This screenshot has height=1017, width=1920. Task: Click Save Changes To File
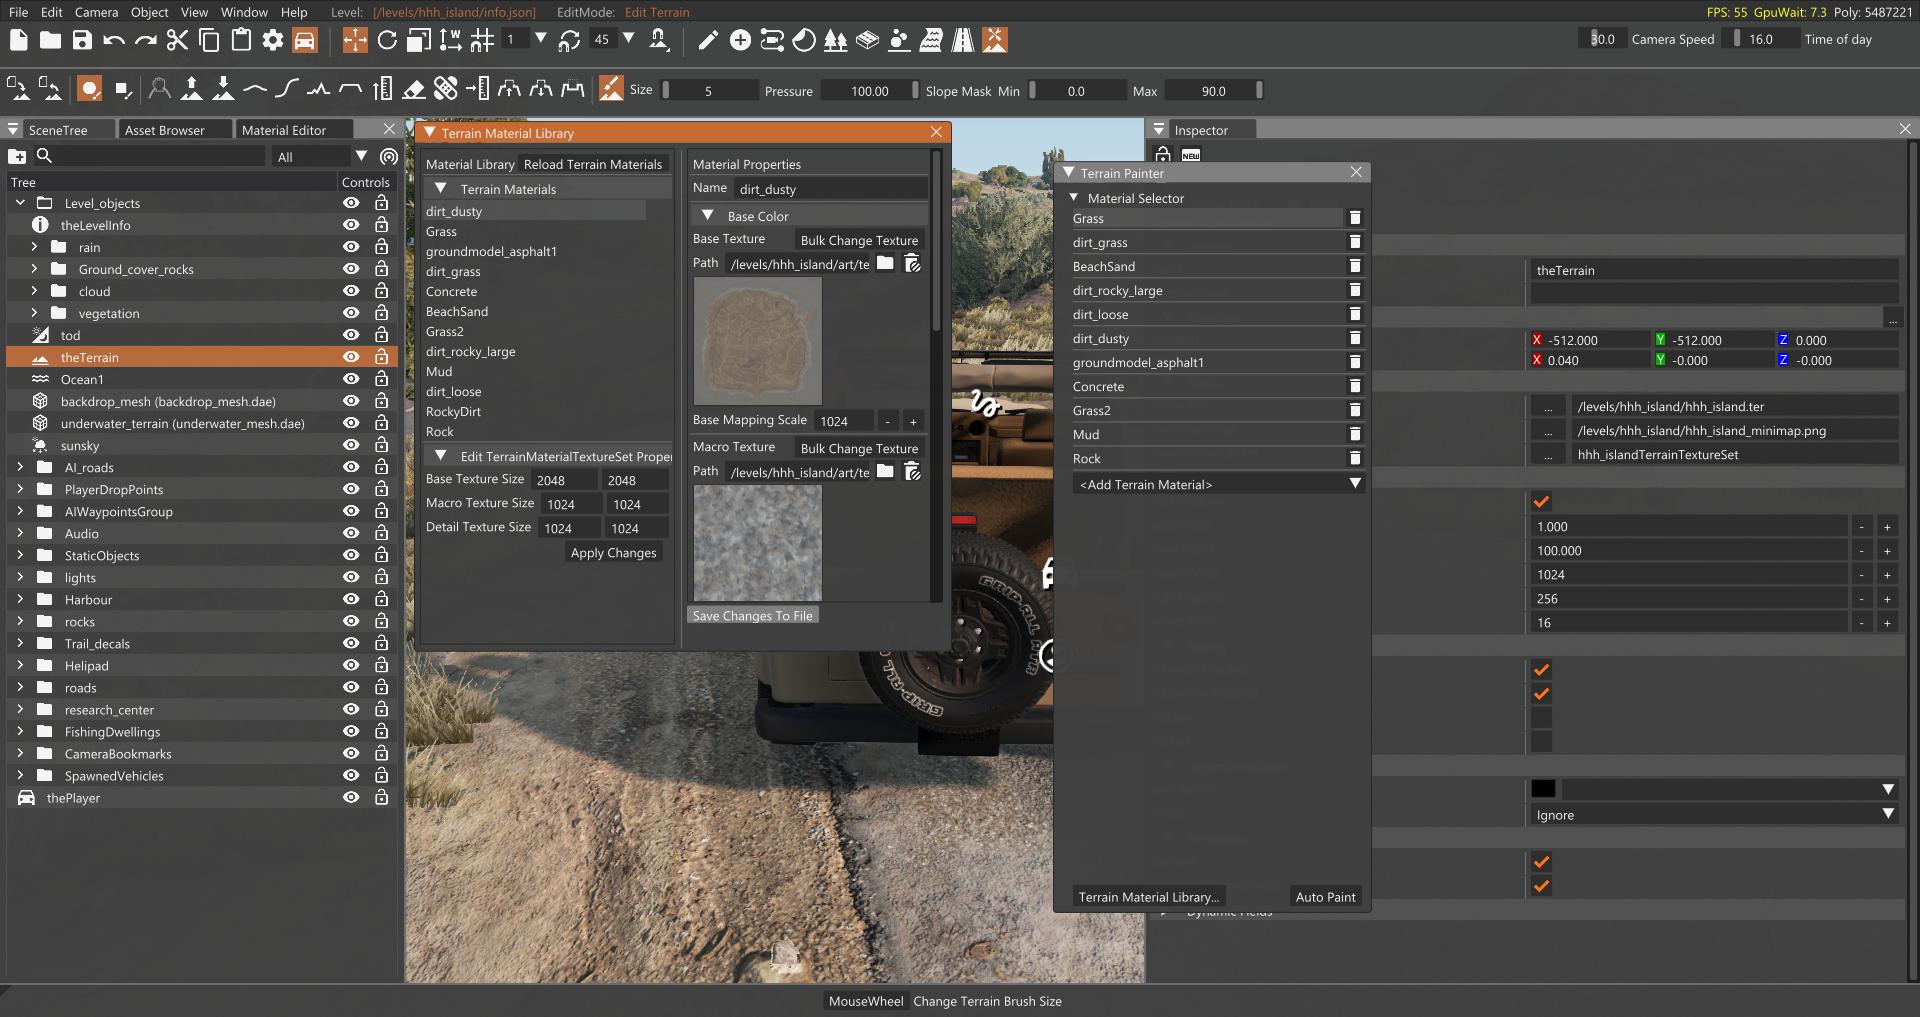[x=752, y=615]
